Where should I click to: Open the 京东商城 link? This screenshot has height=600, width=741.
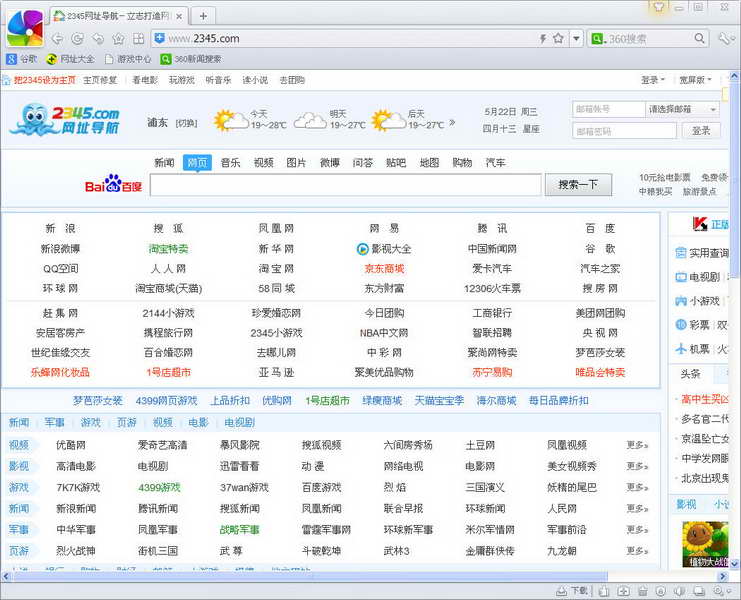click(384, 268)
